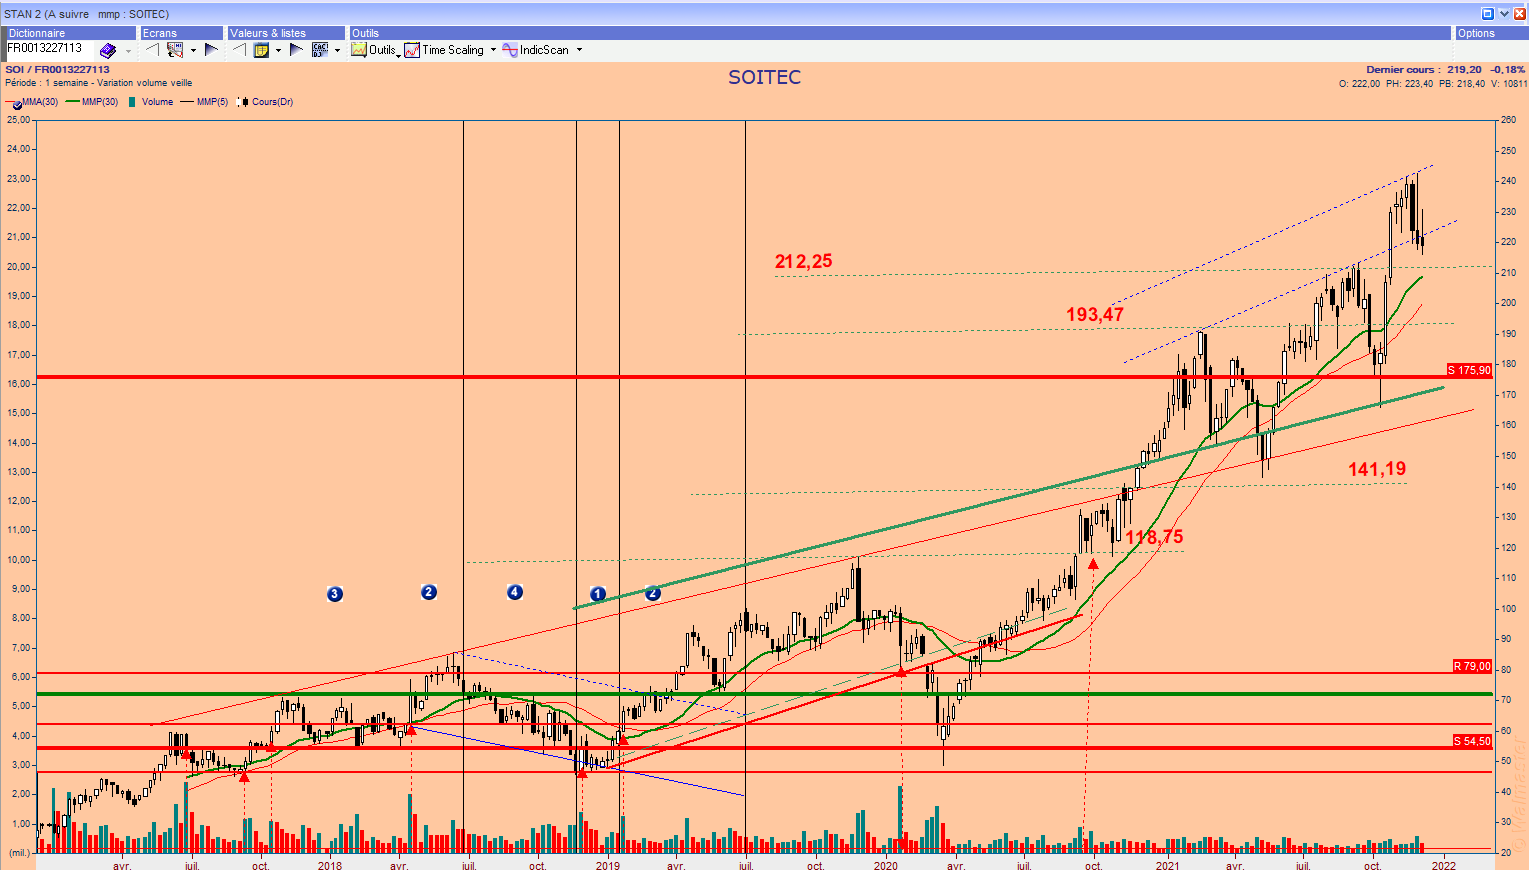The height and width of the screenshot is (870, 1529).
Task: Open the Outils chart tools button
Action: tap(375, 50)
